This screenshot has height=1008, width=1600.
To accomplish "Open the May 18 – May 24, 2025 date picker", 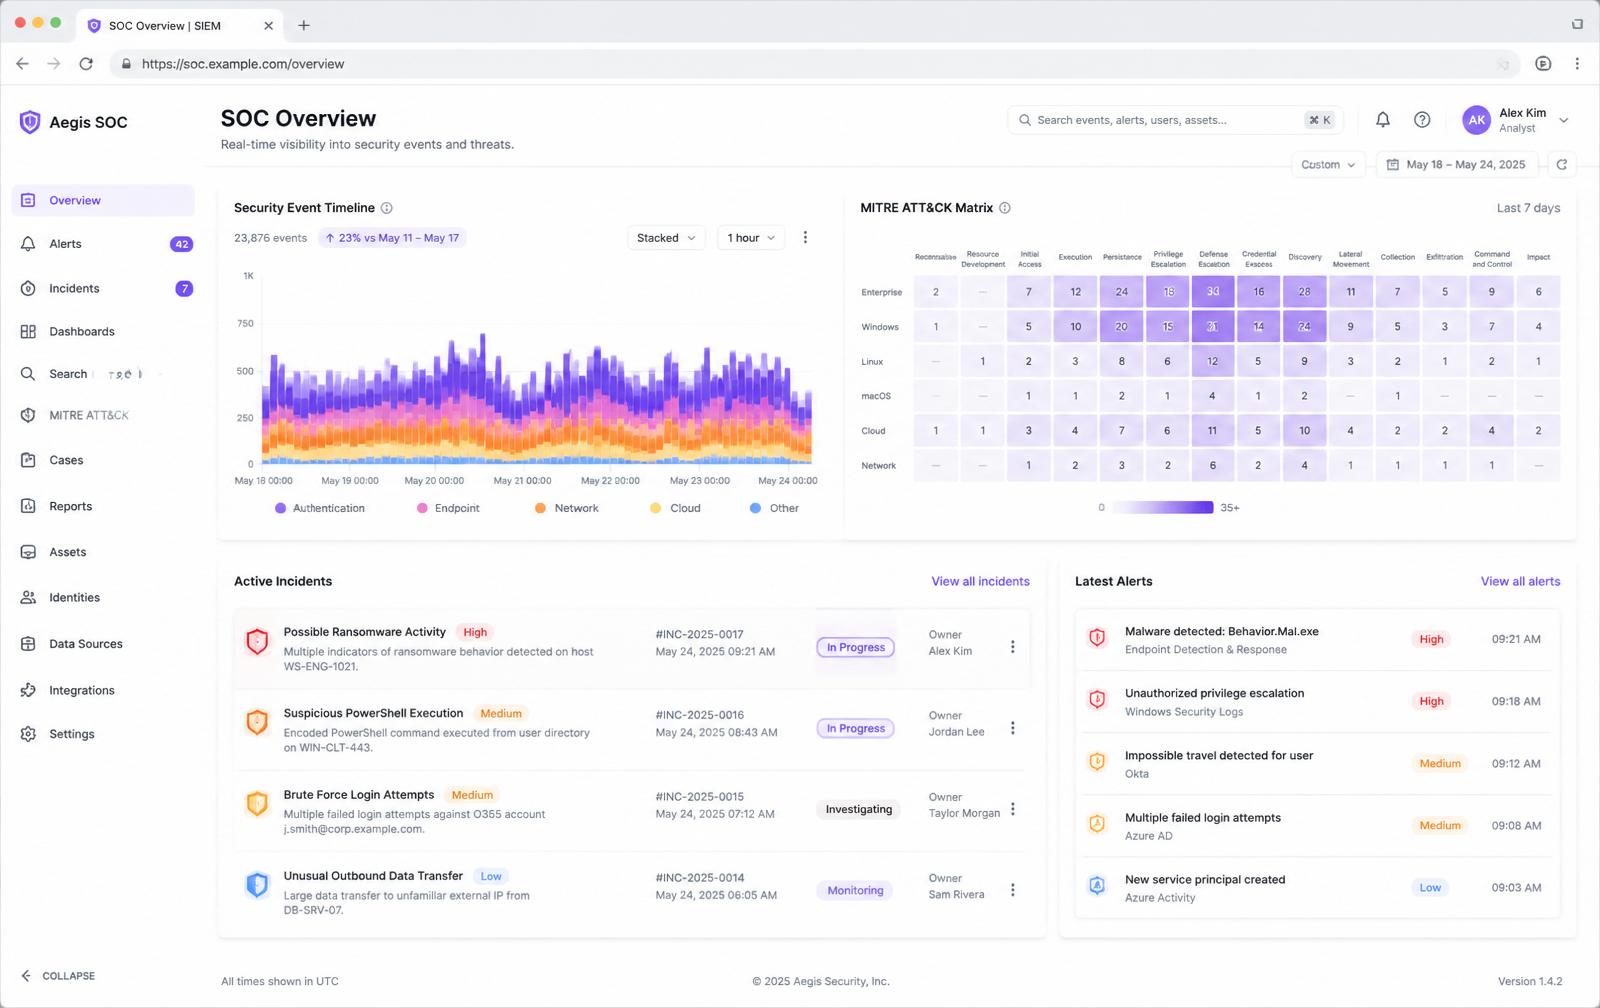I will coord(1458,164).
